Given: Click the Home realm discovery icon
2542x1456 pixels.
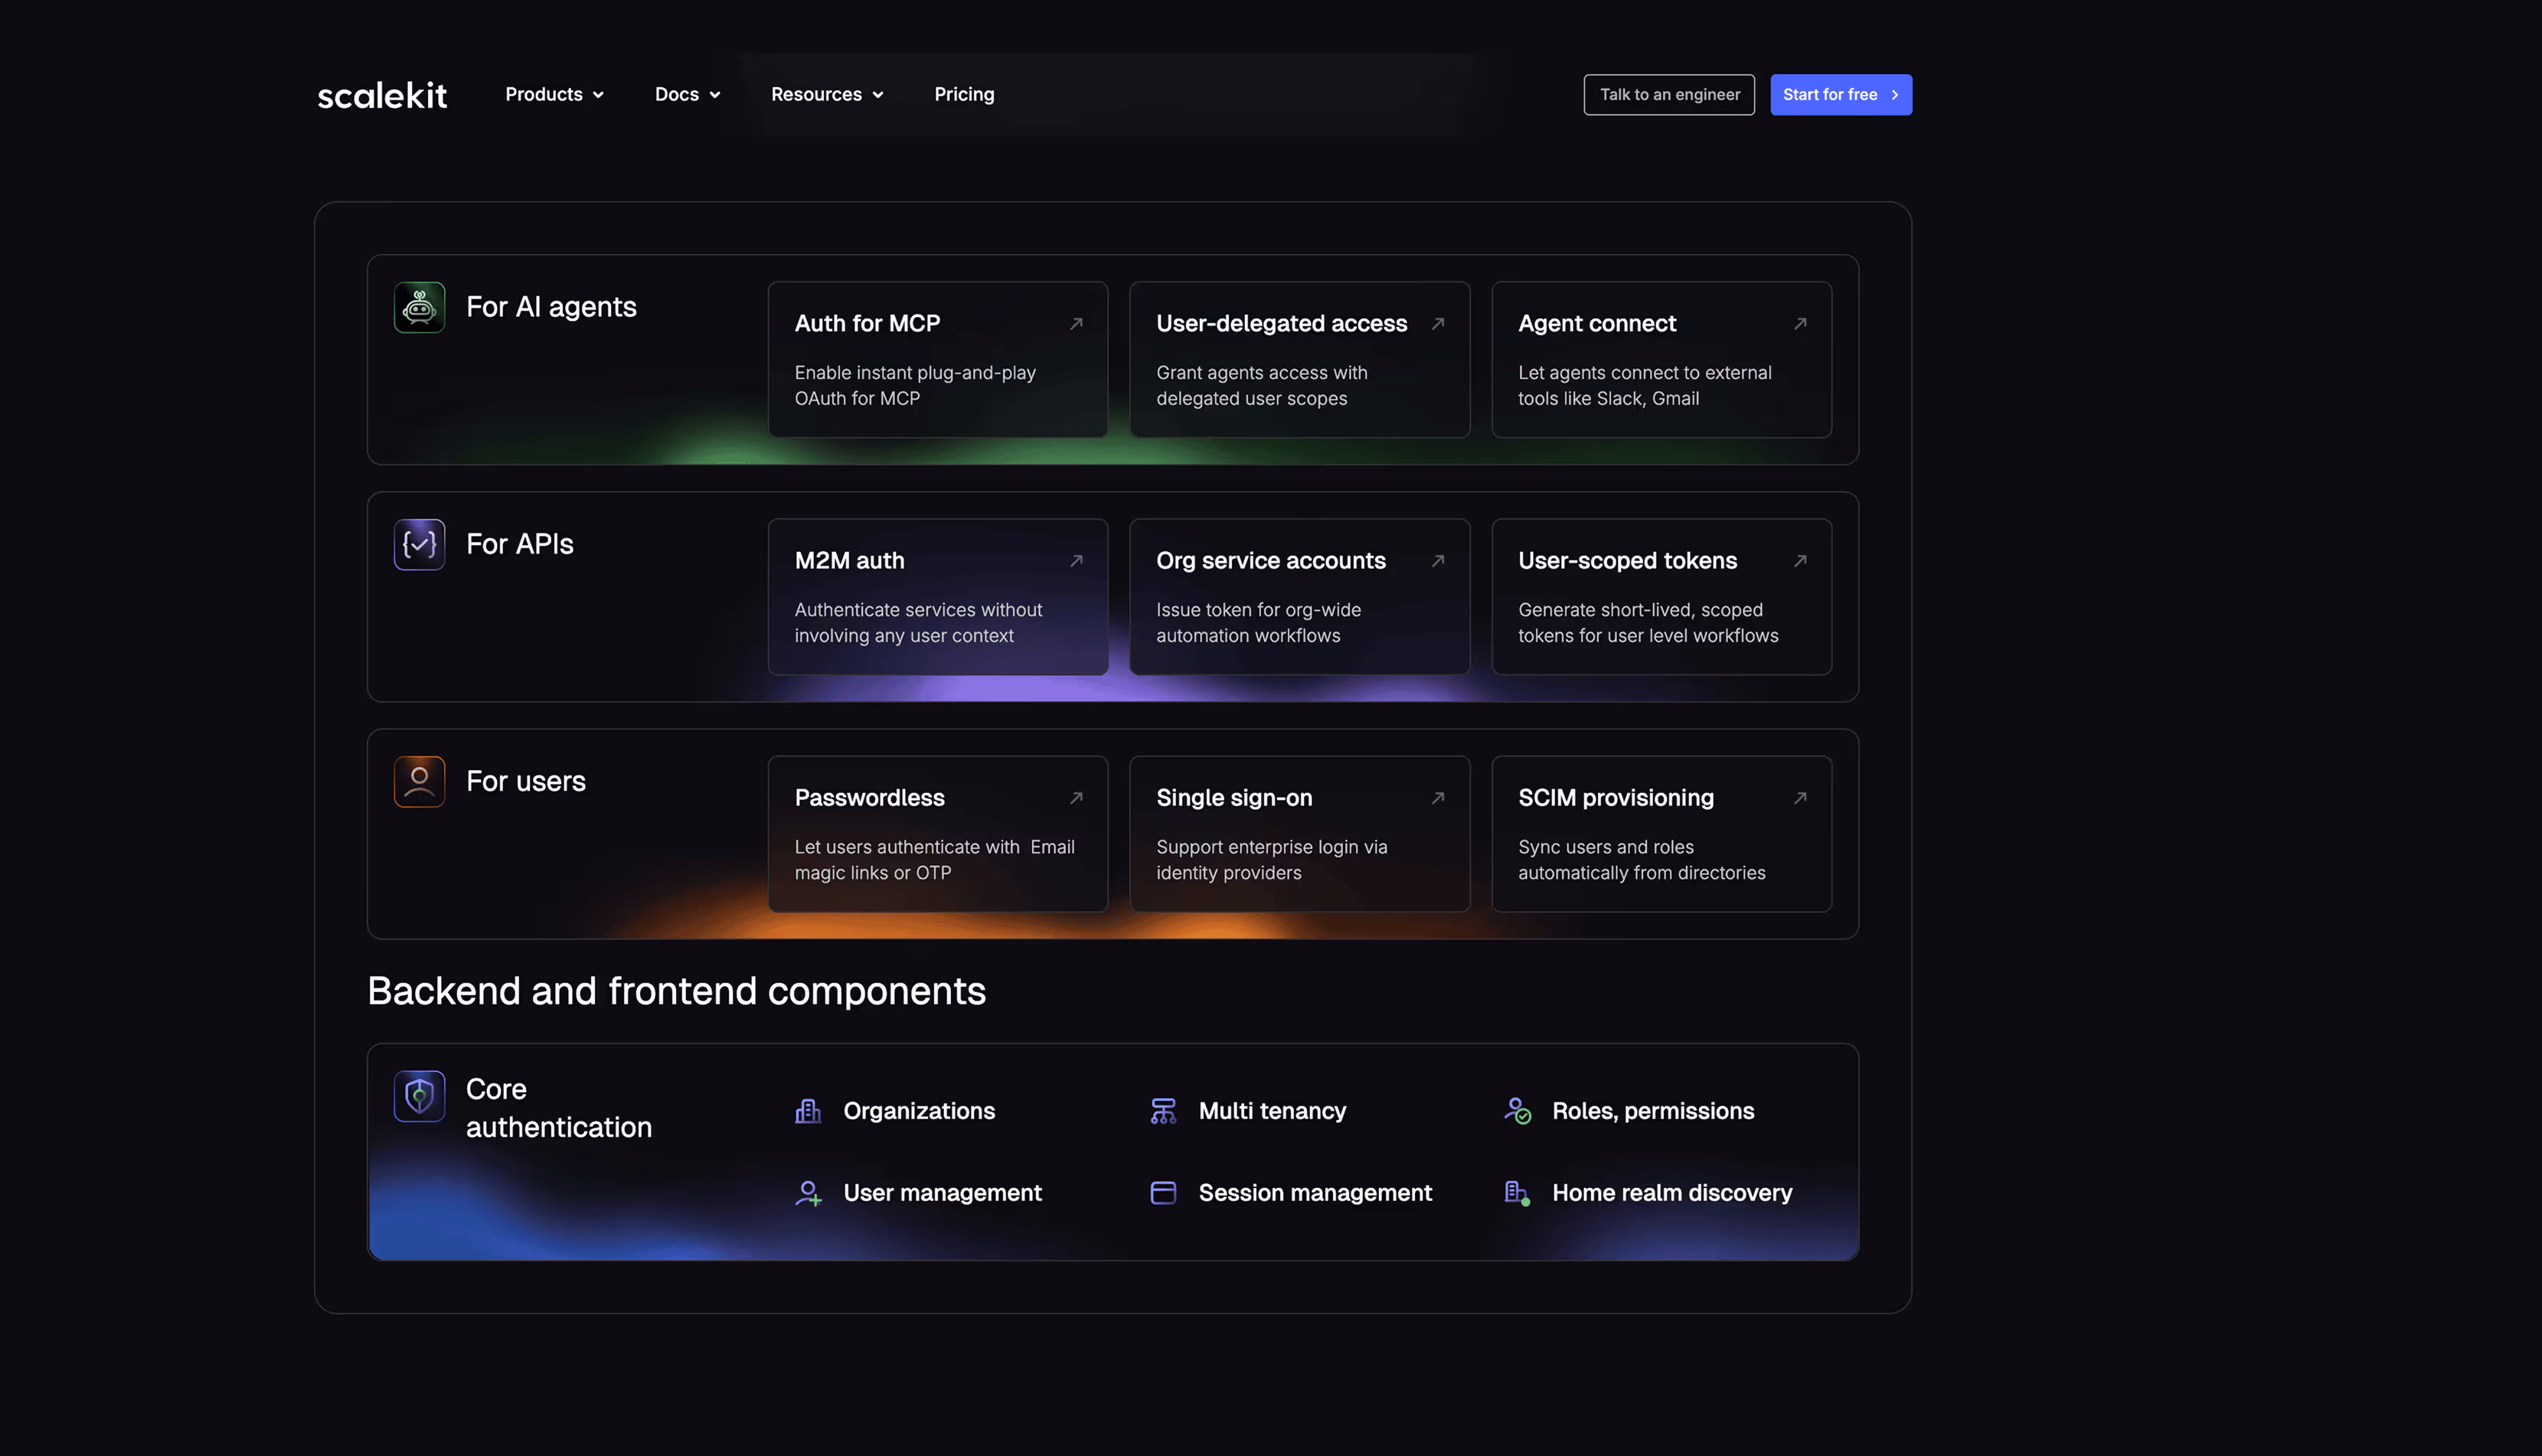Looking at the screenshot, I should [x=1517, y=1193].
